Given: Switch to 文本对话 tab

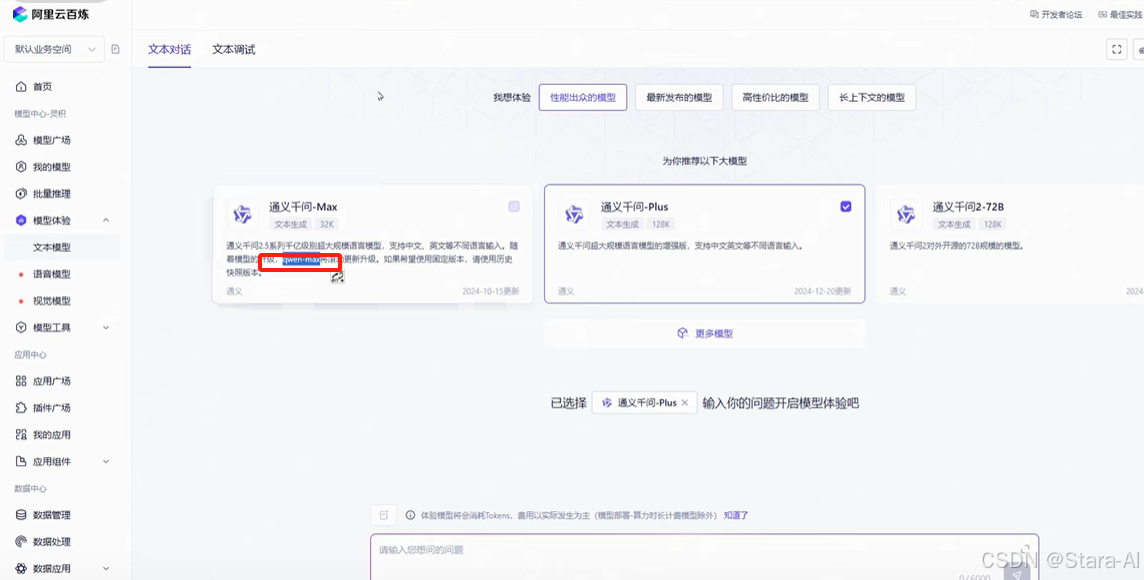Looking at the screenshot, I should point(169,50).
